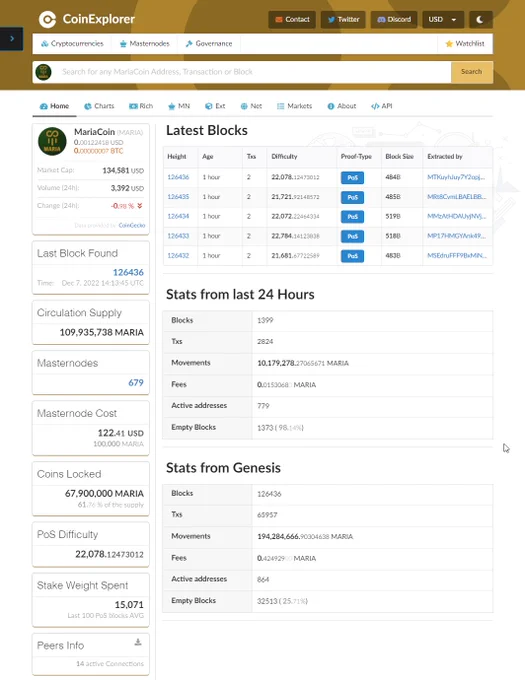
Task: Open the Twitter link button
Action: (x=343, y=20)
